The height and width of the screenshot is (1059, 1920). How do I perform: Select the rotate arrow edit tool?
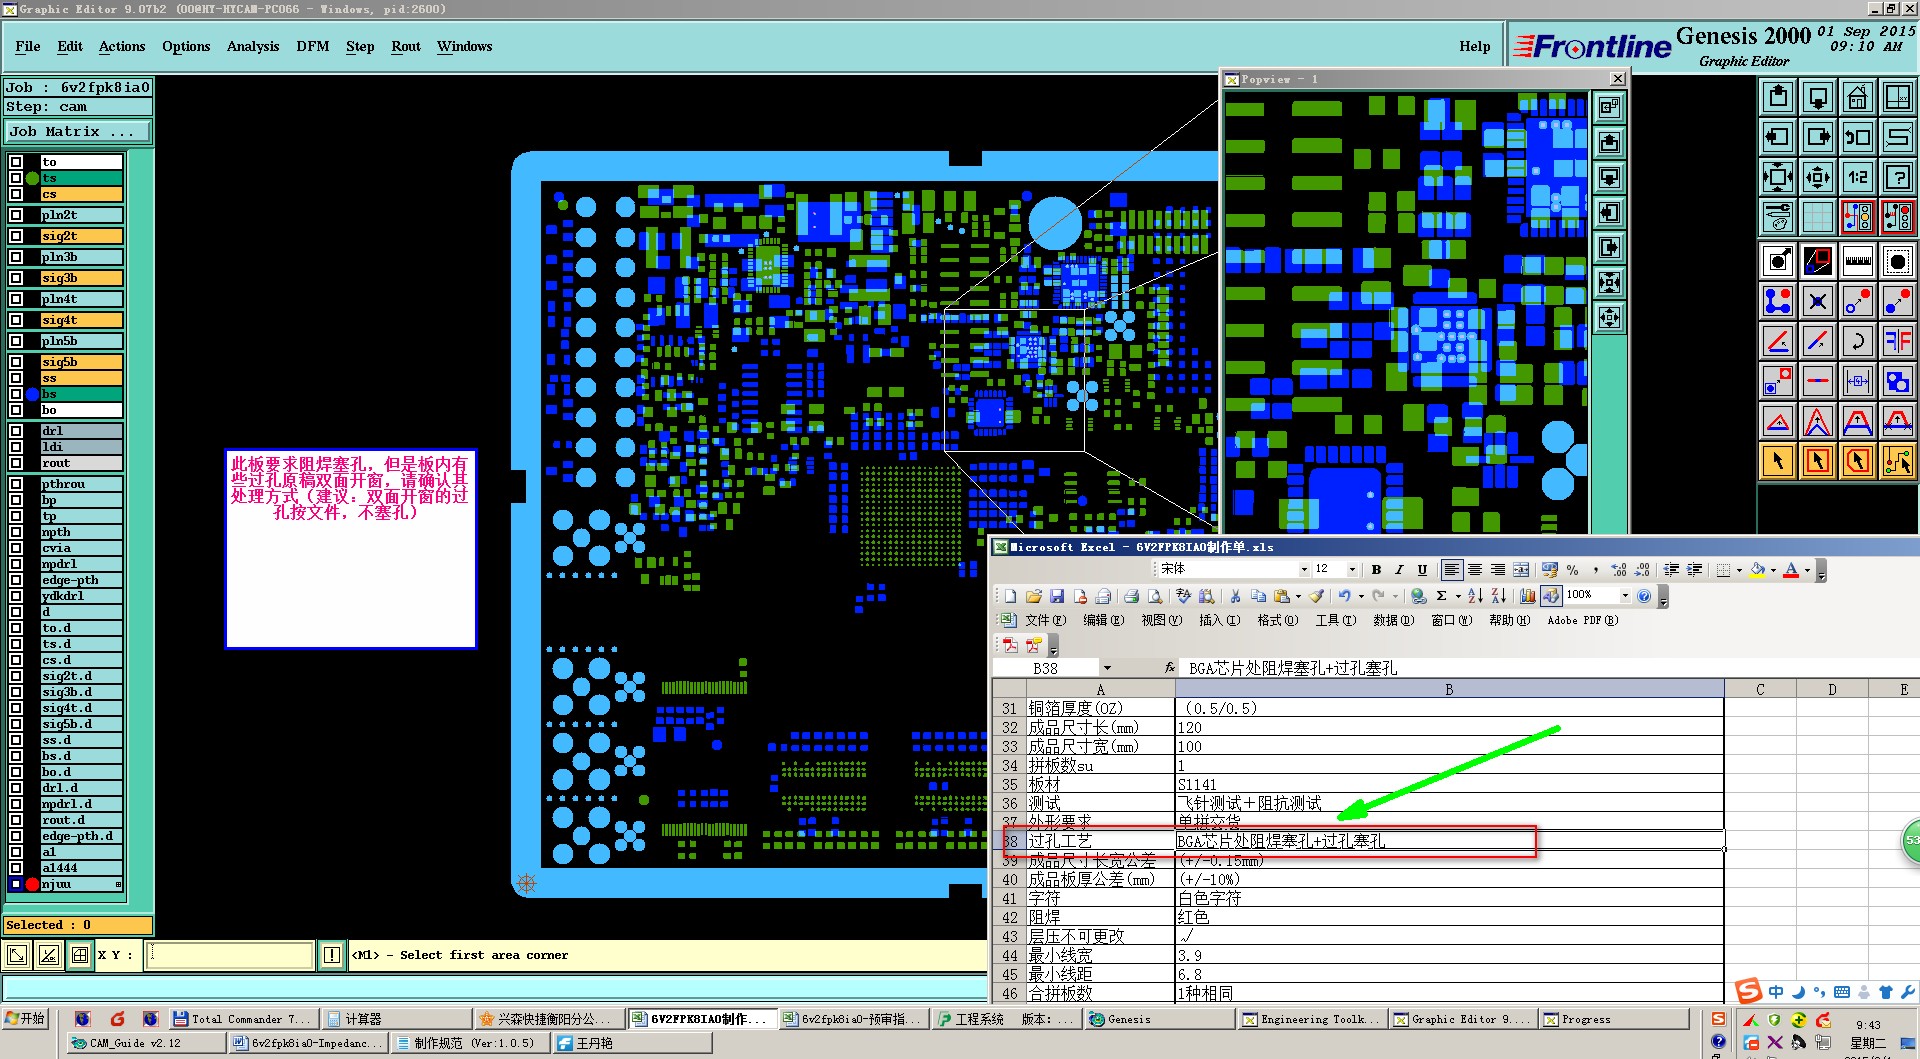point(1858,341)
